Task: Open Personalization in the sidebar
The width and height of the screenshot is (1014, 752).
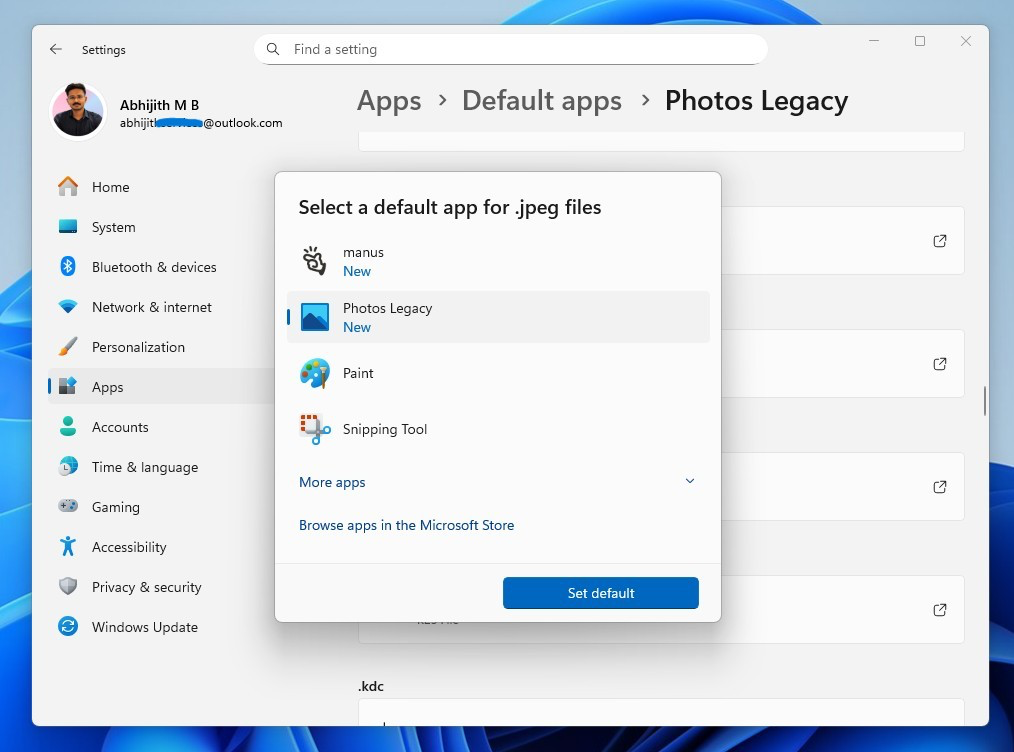Action: point(138,347)
